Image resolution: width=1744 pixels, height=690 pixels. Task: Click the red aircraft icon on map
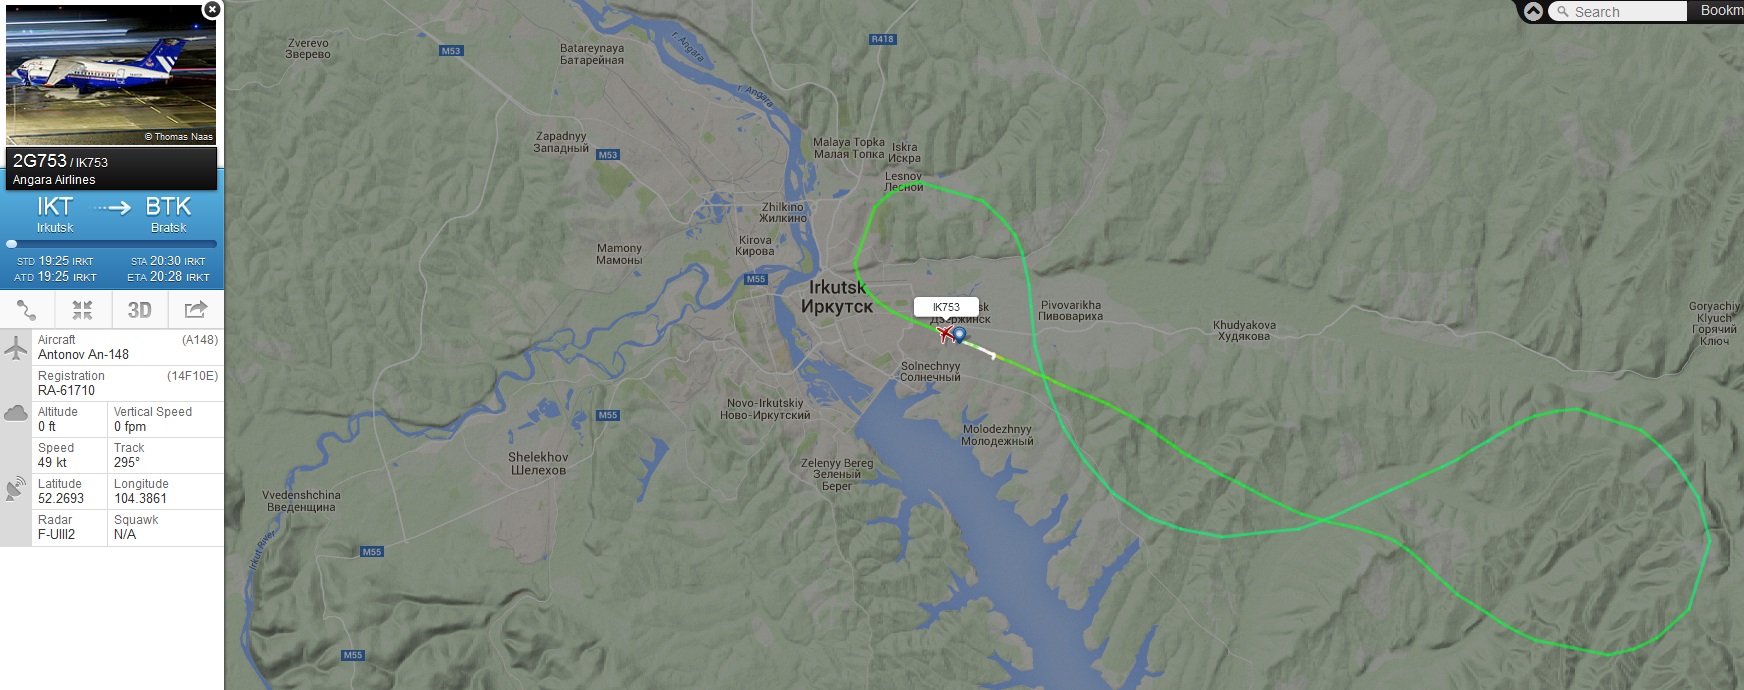pos(944,333)
